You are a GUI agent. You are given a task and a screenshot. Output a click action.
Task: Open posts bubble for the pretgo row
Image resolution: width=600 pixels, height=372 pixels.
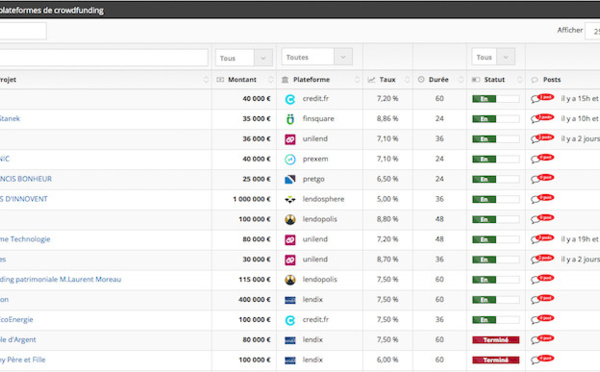(542, 179)
